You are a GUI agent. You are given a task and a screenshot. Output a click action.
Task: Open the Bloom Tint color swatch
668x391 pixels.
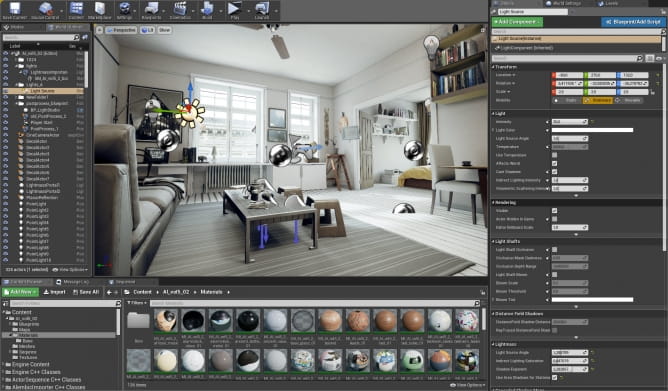(592, 300)
